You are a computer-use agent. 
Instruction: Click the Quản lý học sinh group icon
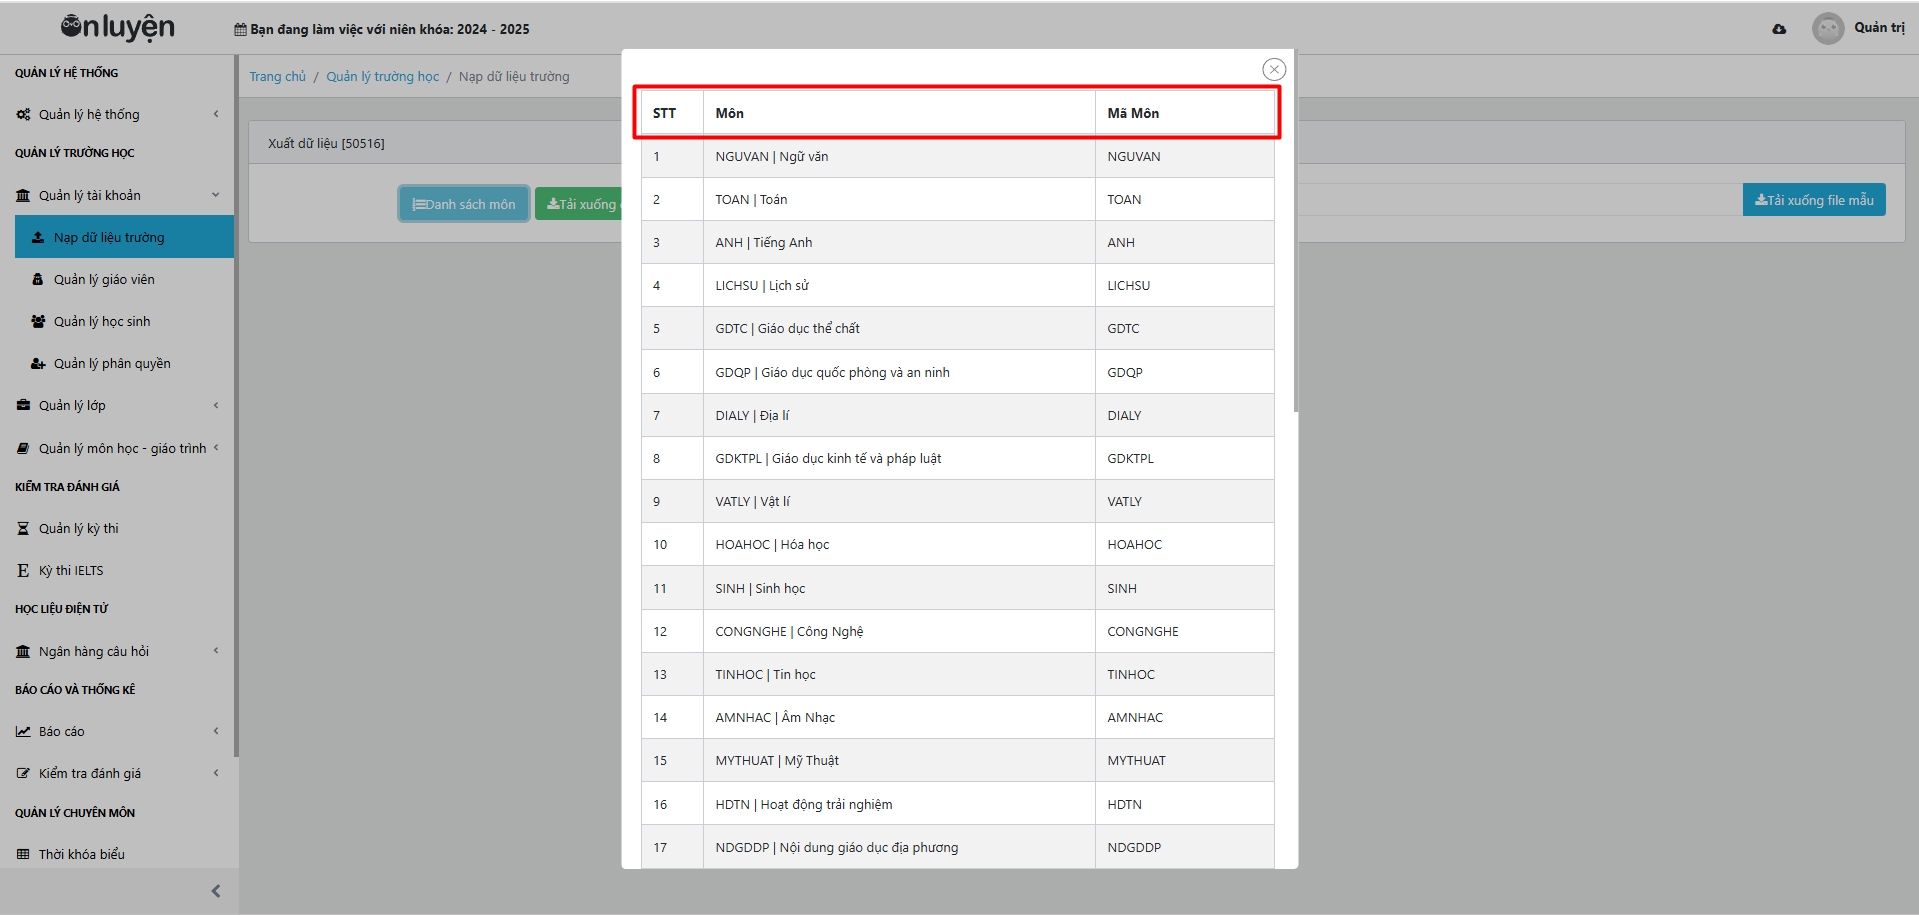pos(38,322)
